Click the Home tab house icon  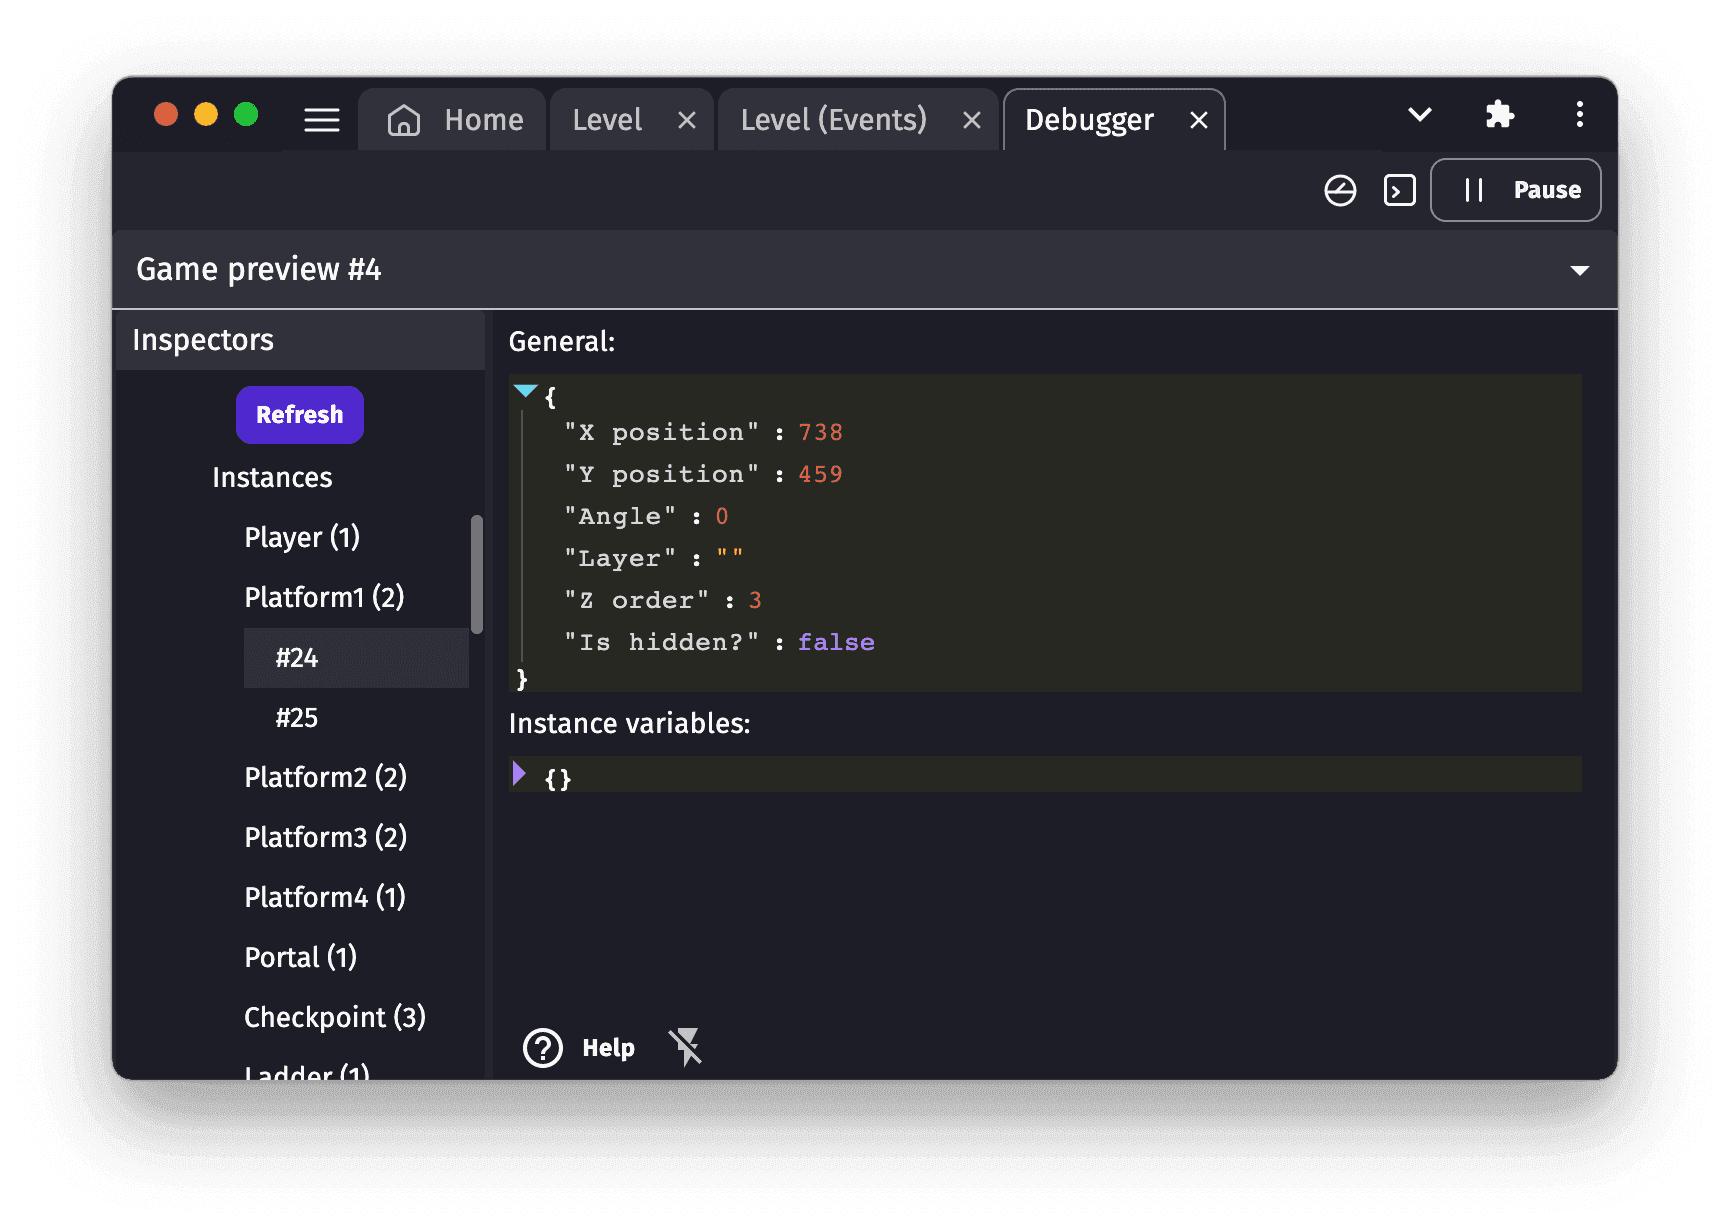click(404, 120)
